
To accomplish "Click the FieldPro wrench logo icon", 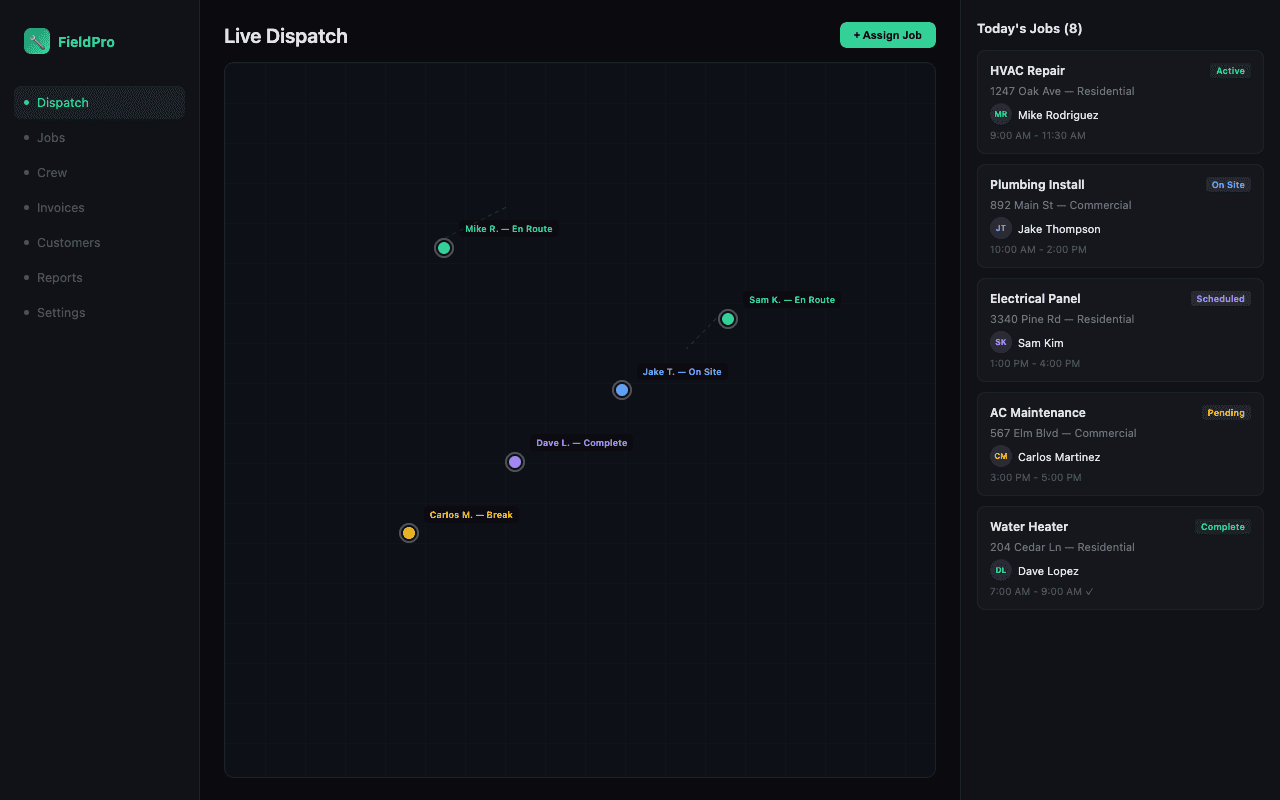I will 37,41.
